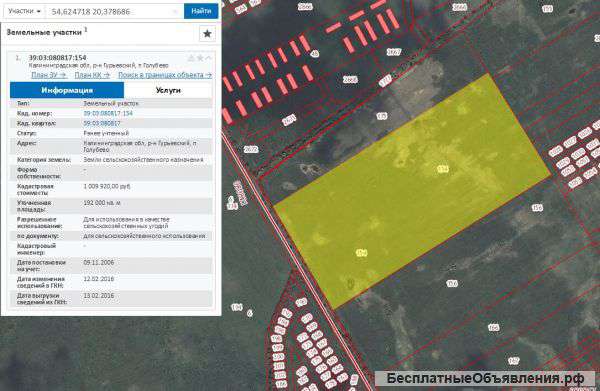Image resolution: width=600 pixels, height=391 pixels.
Task: Switch to the Услуги tab
Action: (168, 90)
